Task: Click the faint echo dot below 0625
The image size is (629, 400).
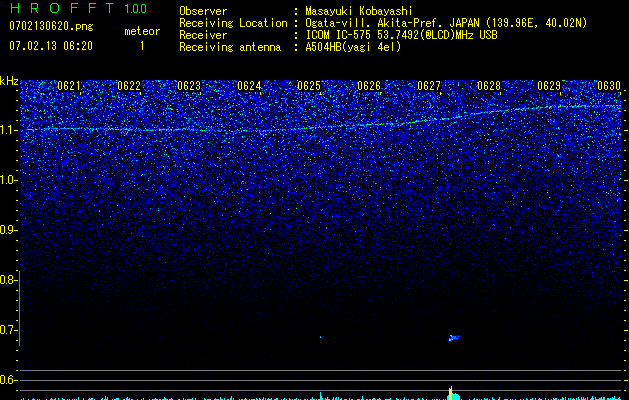Action: [321, 337]
